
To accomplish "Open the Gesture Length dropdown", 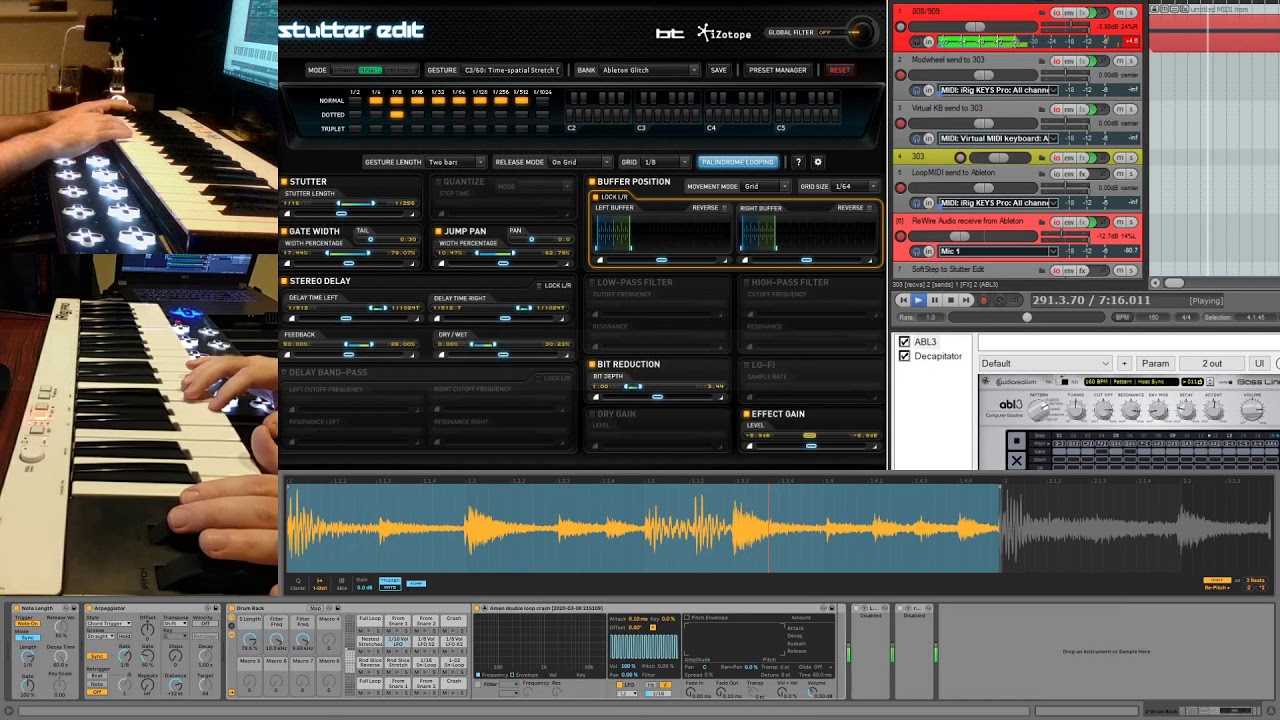I will click(x=455, y=162).
